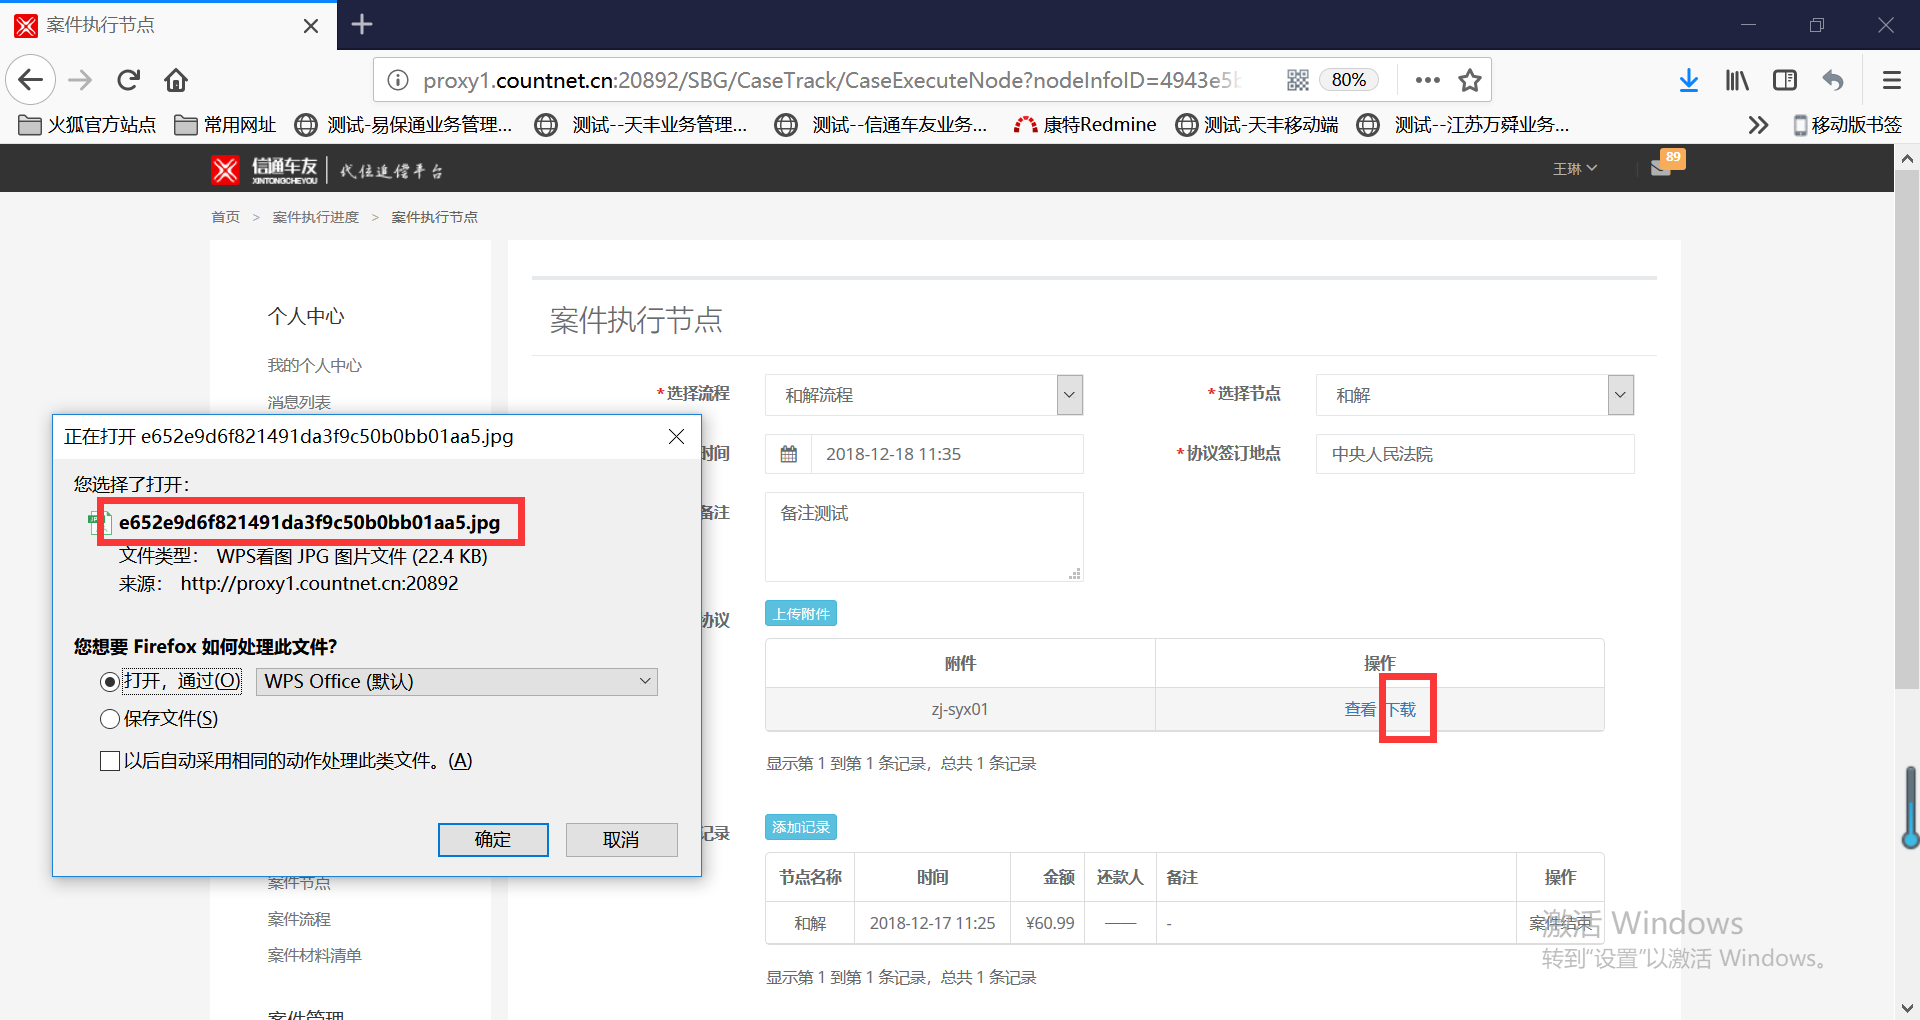Click the browser forward arrow
Screen dimensions: 1920x1020
click(x=80, y=80)
